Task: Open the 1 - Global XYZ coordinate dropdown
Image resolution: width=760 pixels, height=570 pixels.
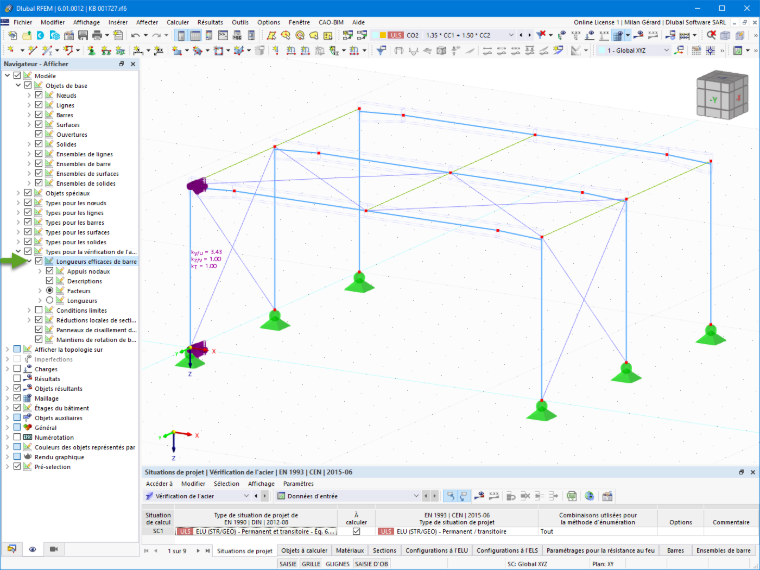Action: coord(666,50)
